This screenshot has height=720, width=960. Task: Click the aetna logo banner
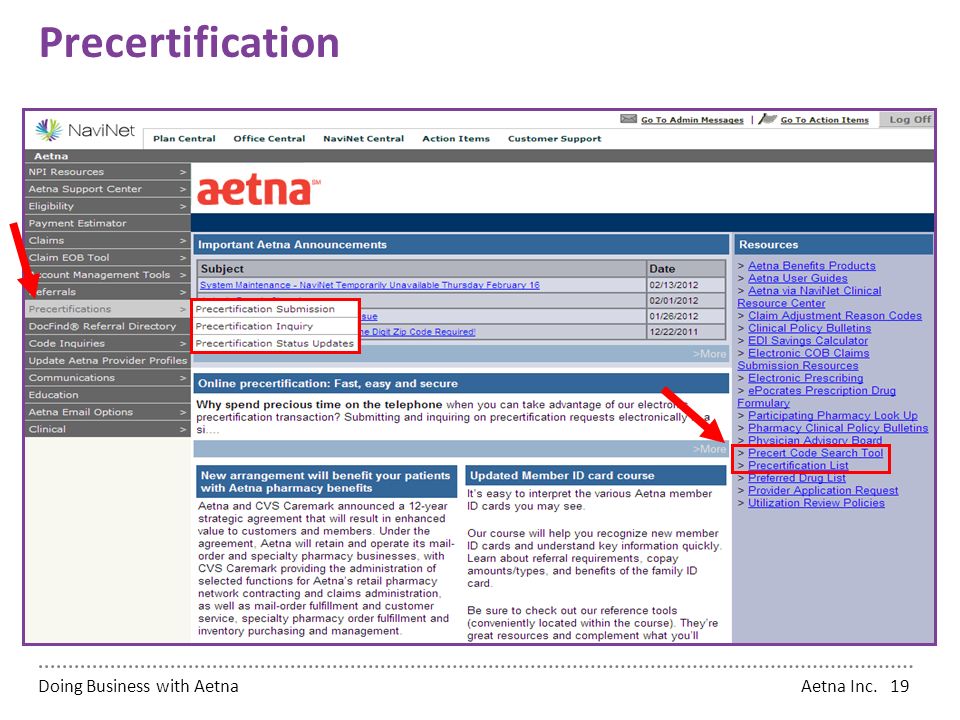259,190
